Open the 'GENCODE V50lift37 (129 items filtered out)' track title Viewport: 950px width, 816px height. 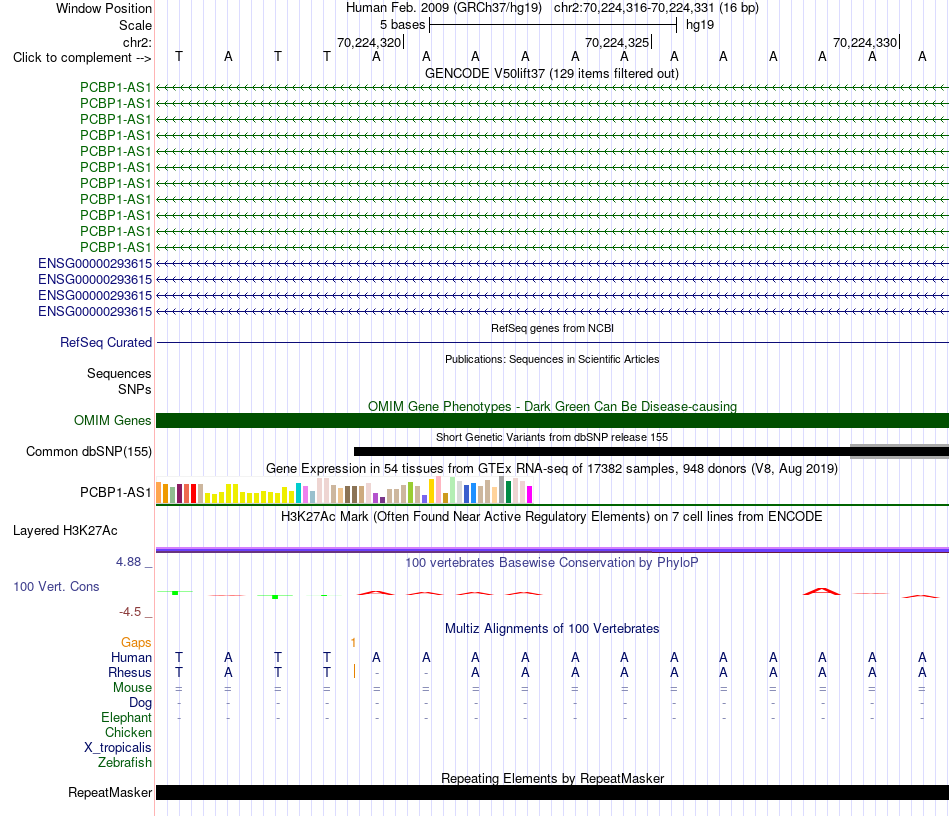[x=551, y=73]
